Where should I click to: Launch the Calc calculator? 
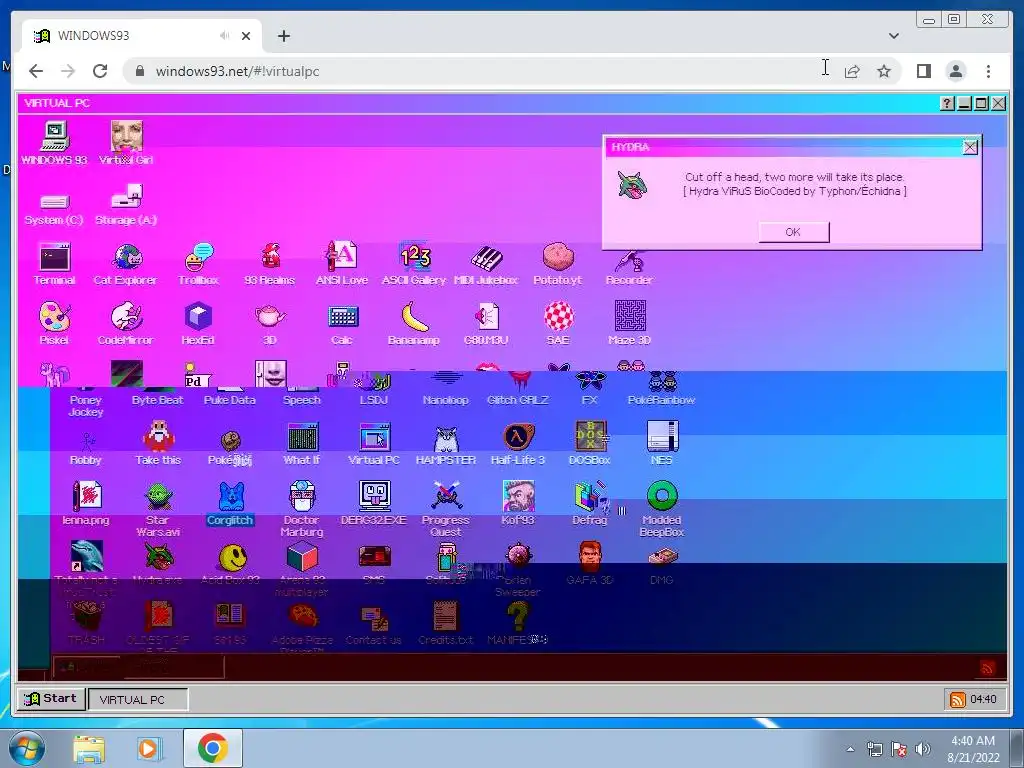pos(342,317)
